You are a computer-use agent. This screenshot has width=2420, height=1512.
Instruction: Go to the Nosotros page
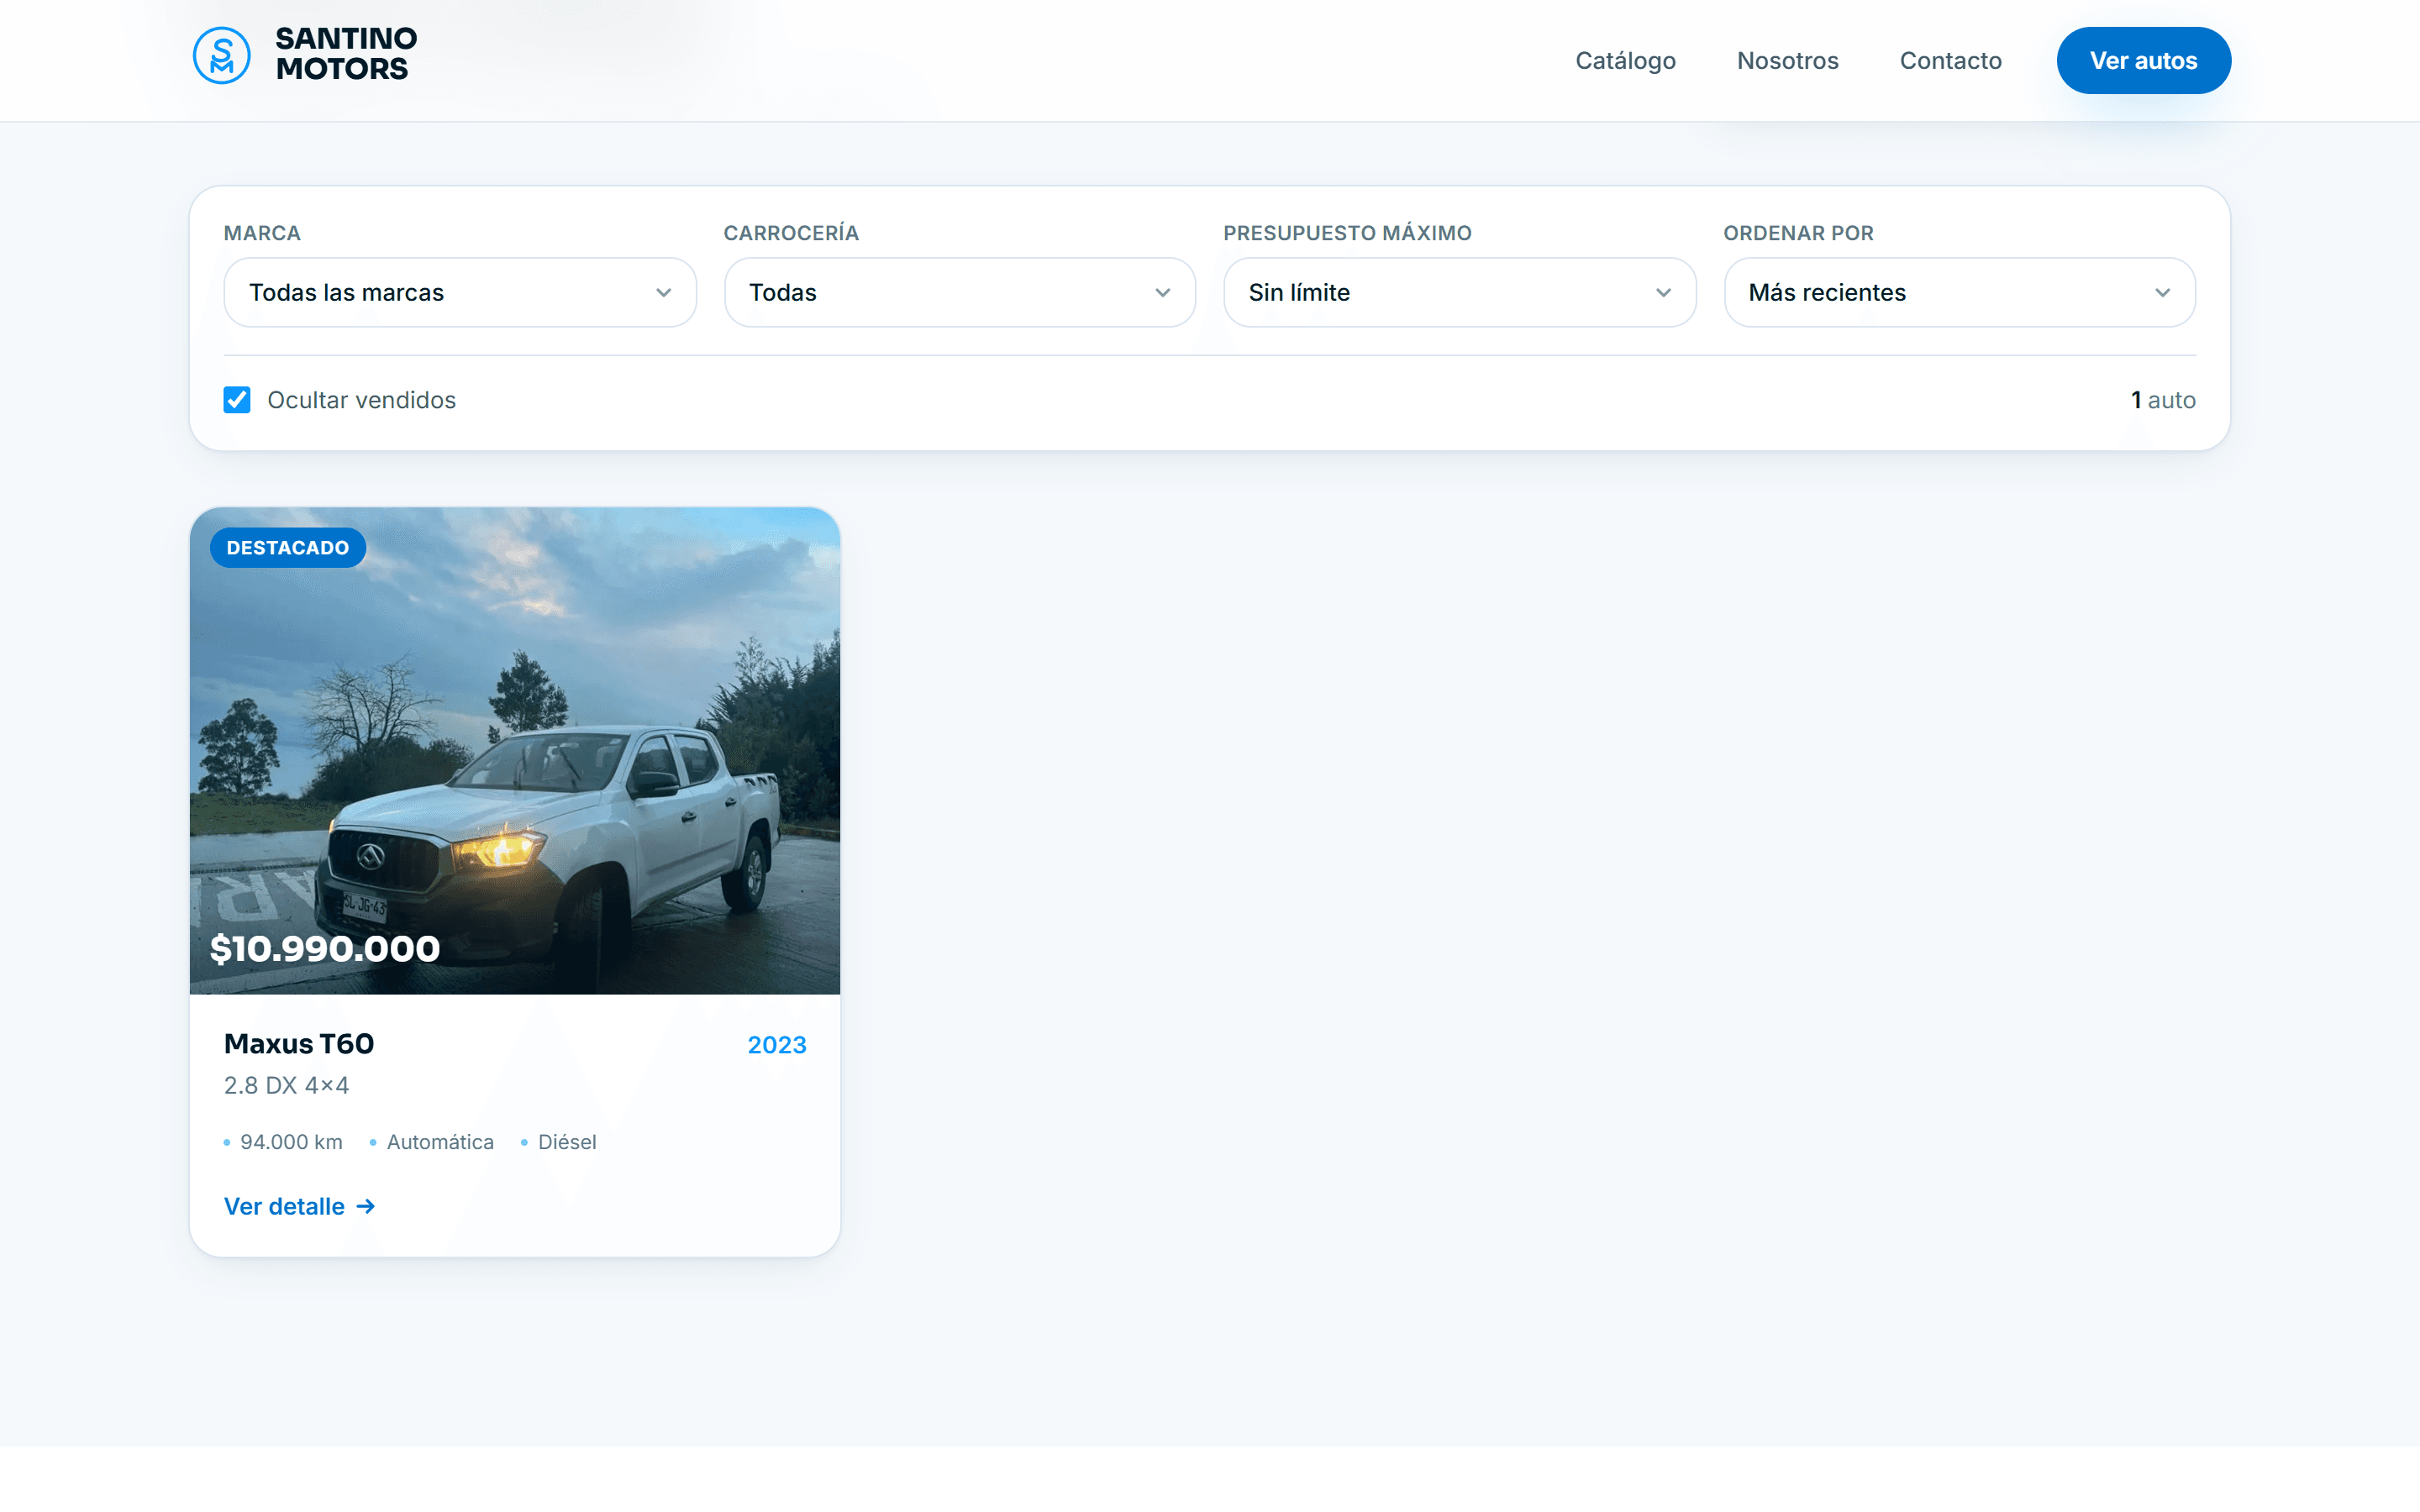pos(1787,60)
